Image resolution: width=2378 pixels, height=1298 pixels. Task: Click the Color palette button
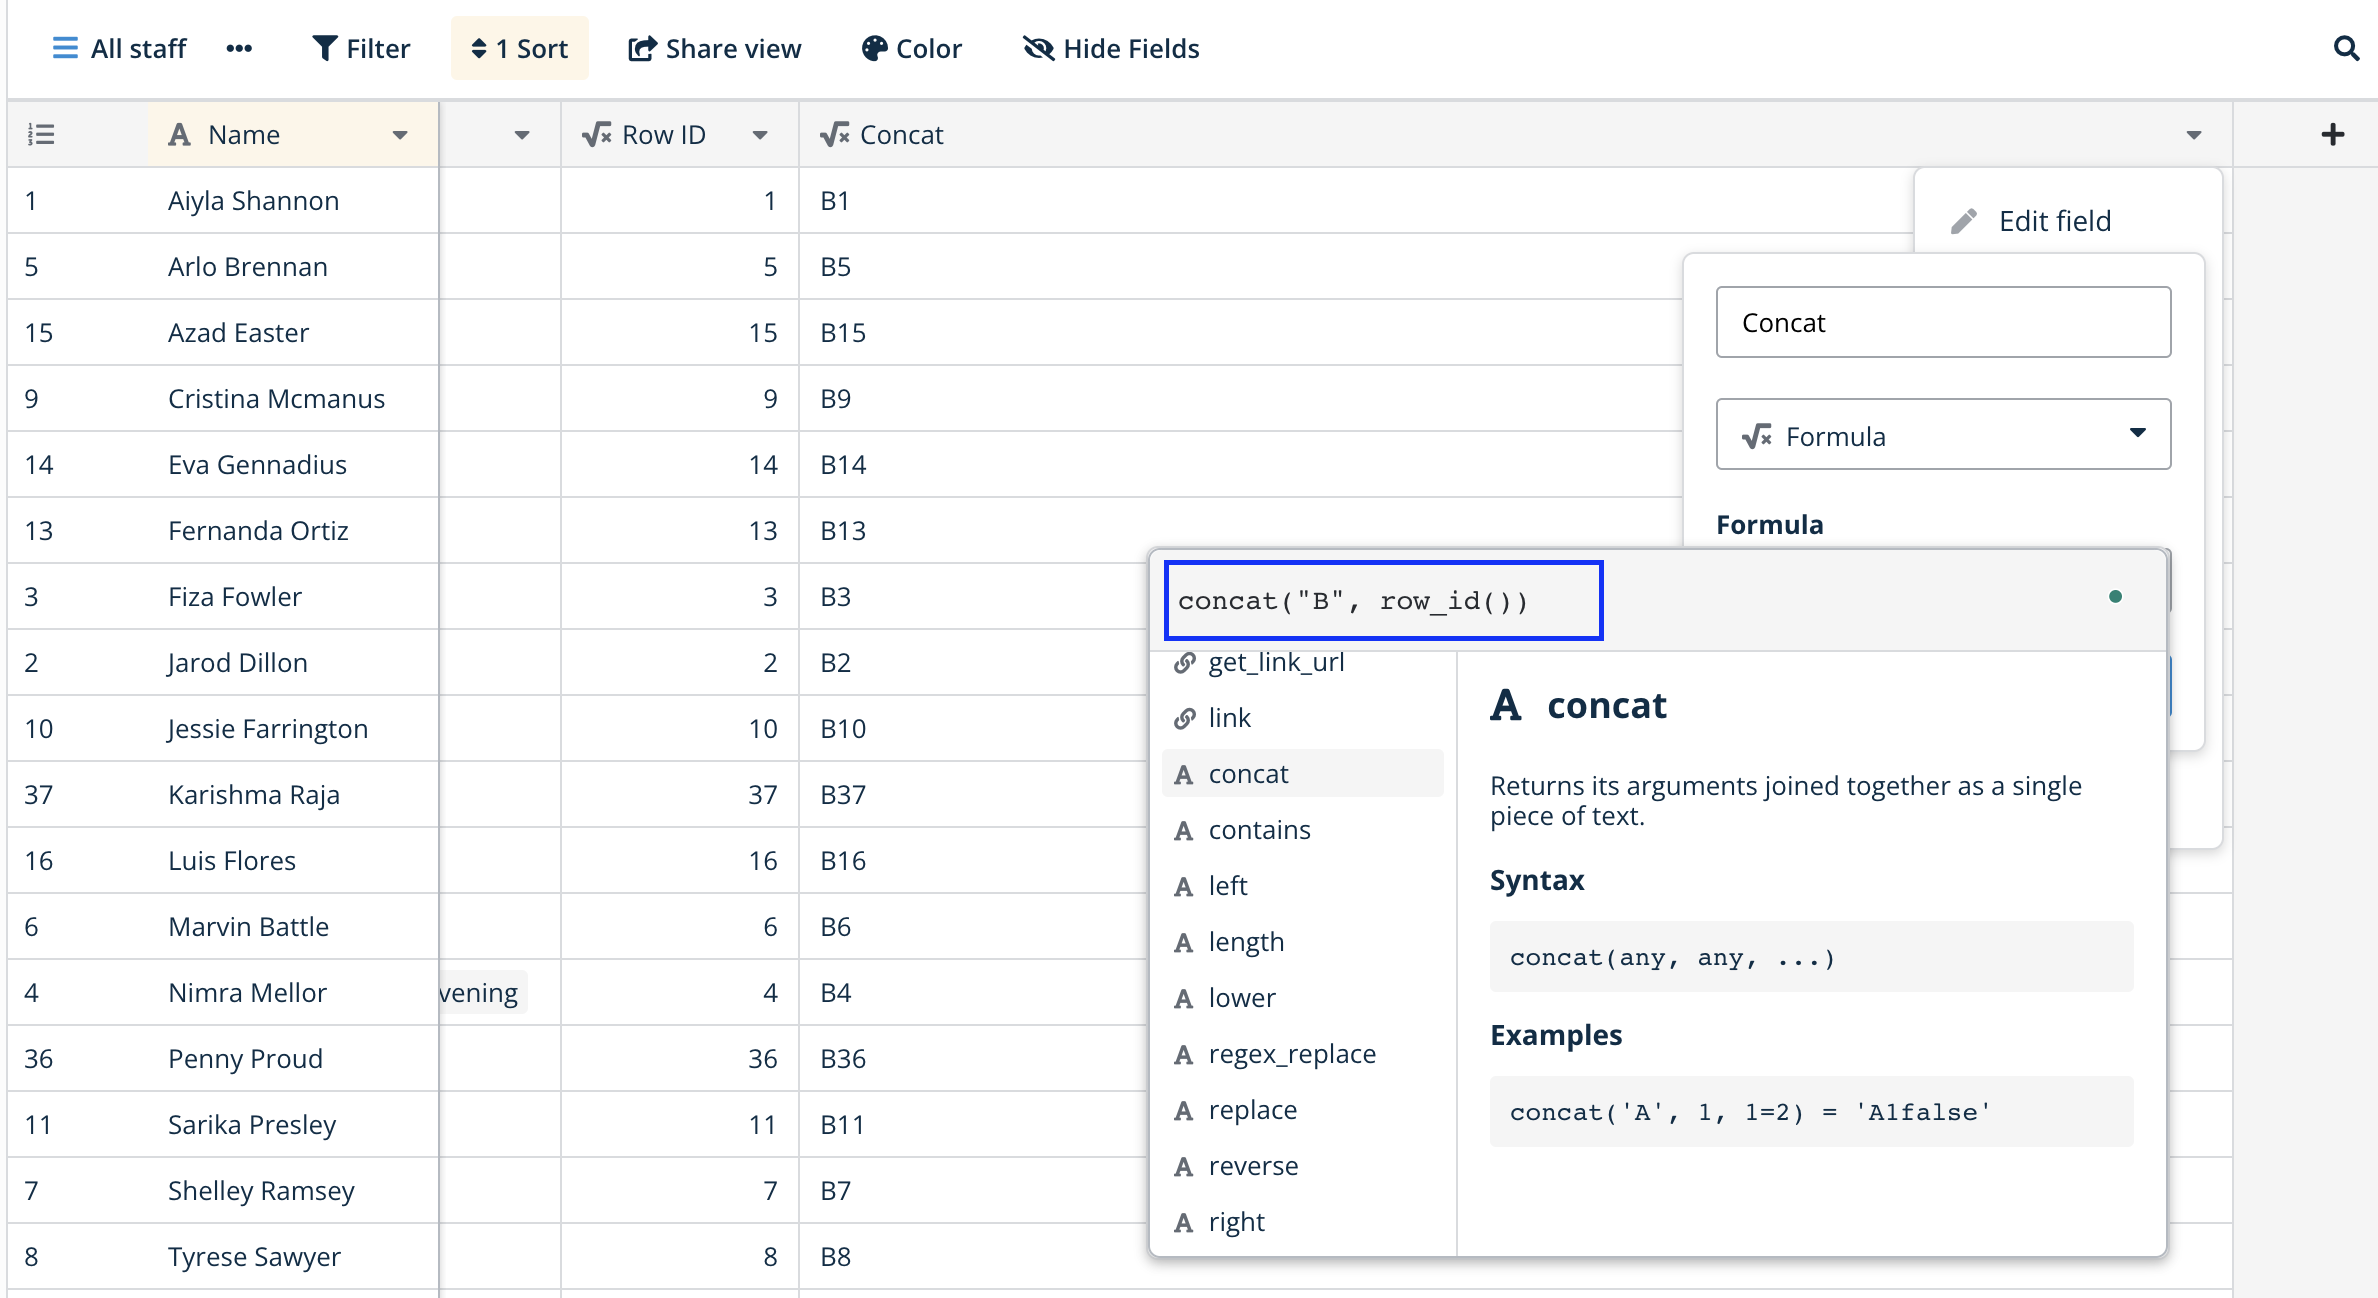911,48
